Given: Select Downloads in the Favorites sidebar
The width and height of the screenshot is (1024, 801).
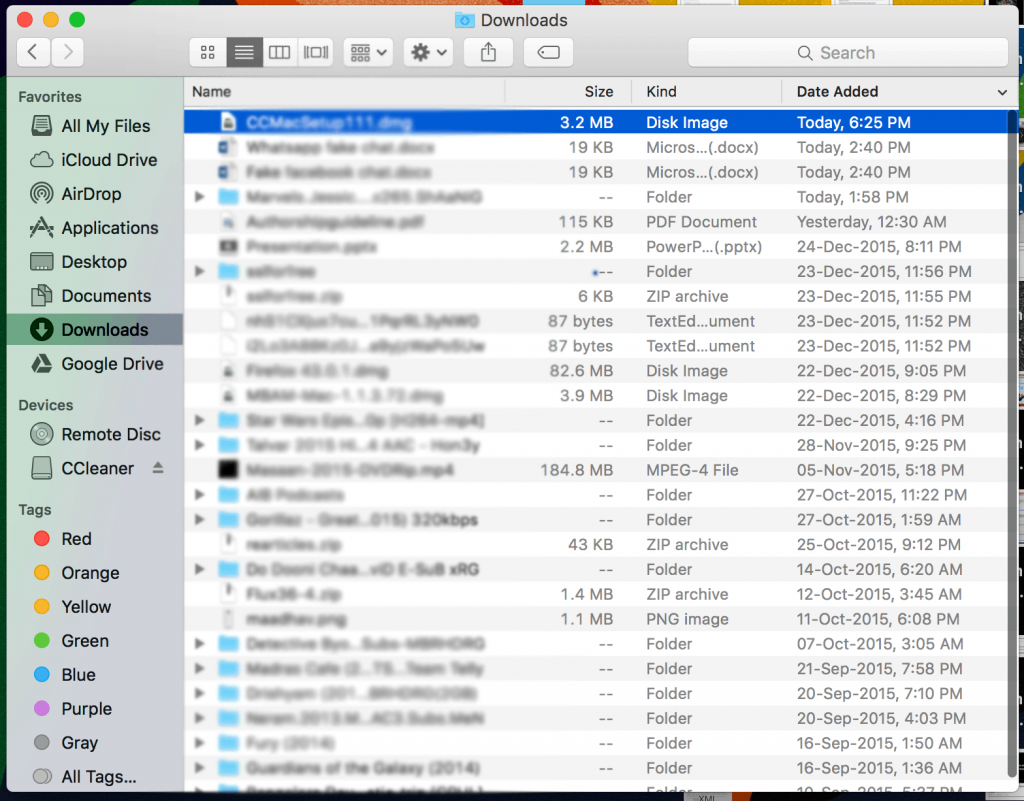Looking at the screenshot, I should [95, 330].
